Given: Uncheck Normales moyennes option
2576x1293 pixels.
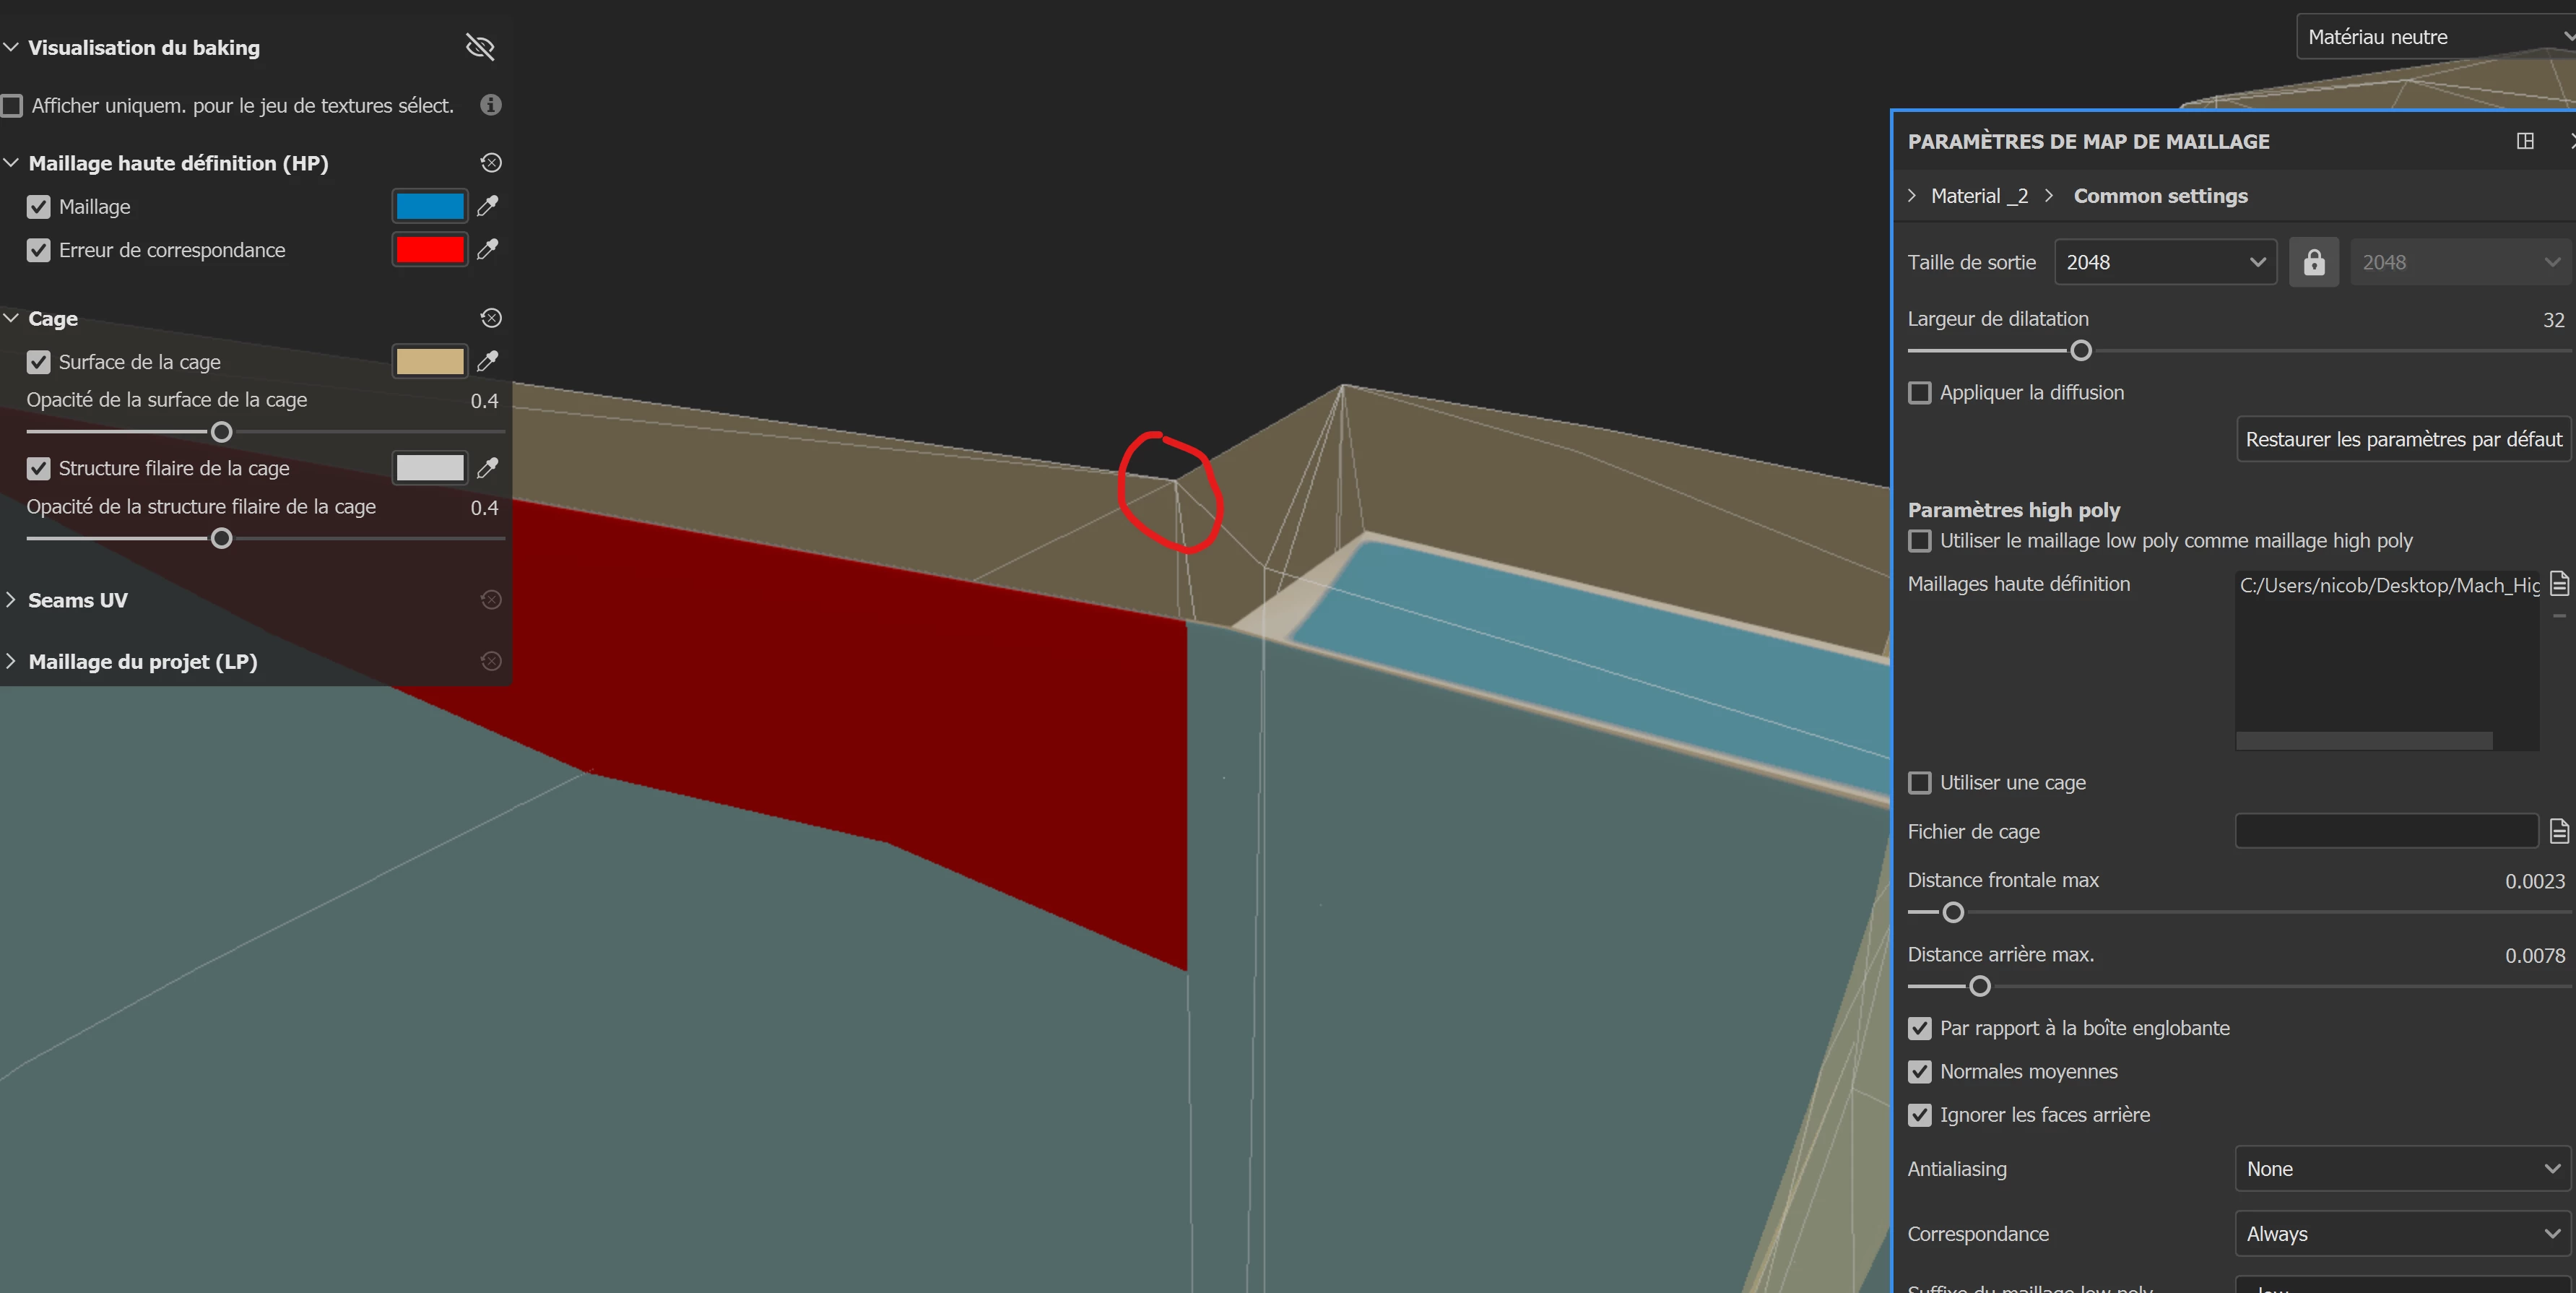Looking at the screenshot, I should 1919,1072.
